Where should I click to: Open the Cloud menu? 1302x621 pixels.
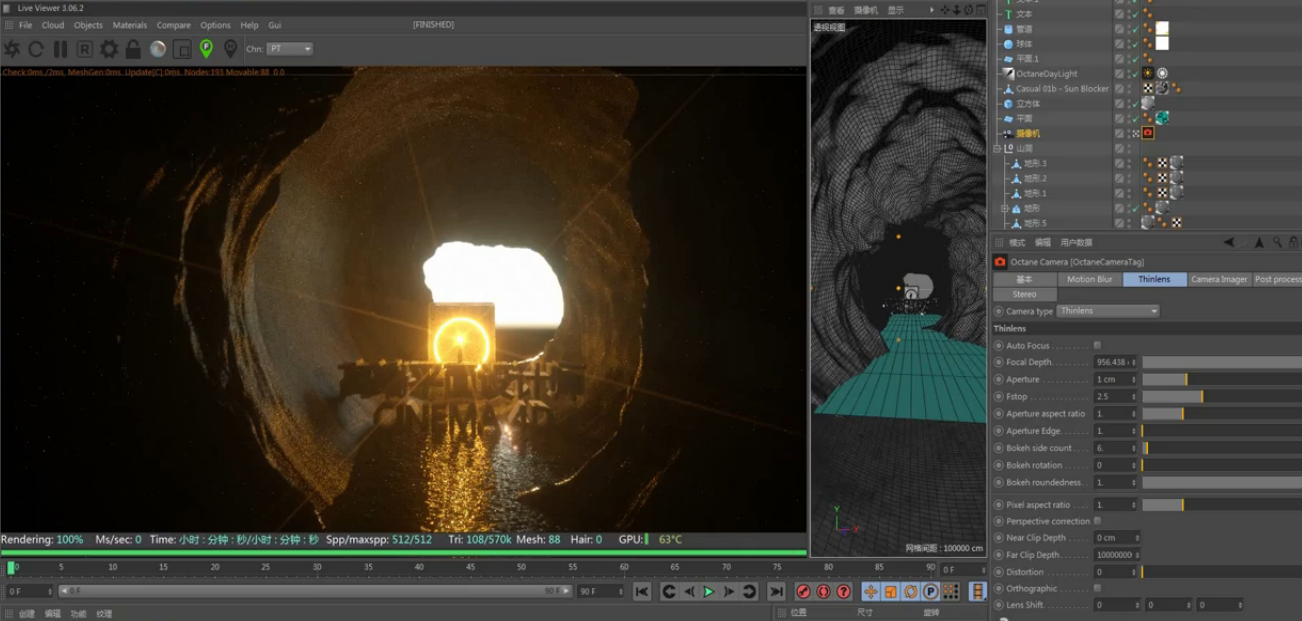tap(52, 25)
